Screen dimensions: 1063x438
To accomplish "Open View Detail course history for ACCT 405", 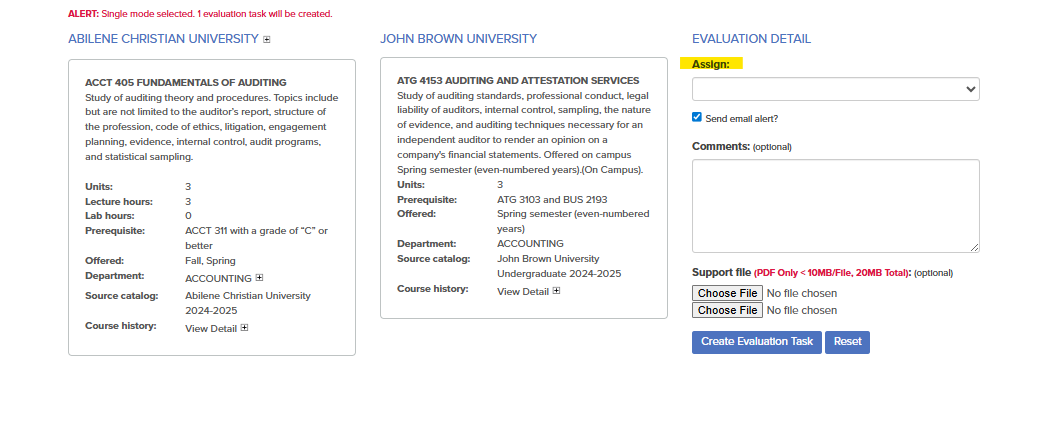I will [x=210, y=328].
